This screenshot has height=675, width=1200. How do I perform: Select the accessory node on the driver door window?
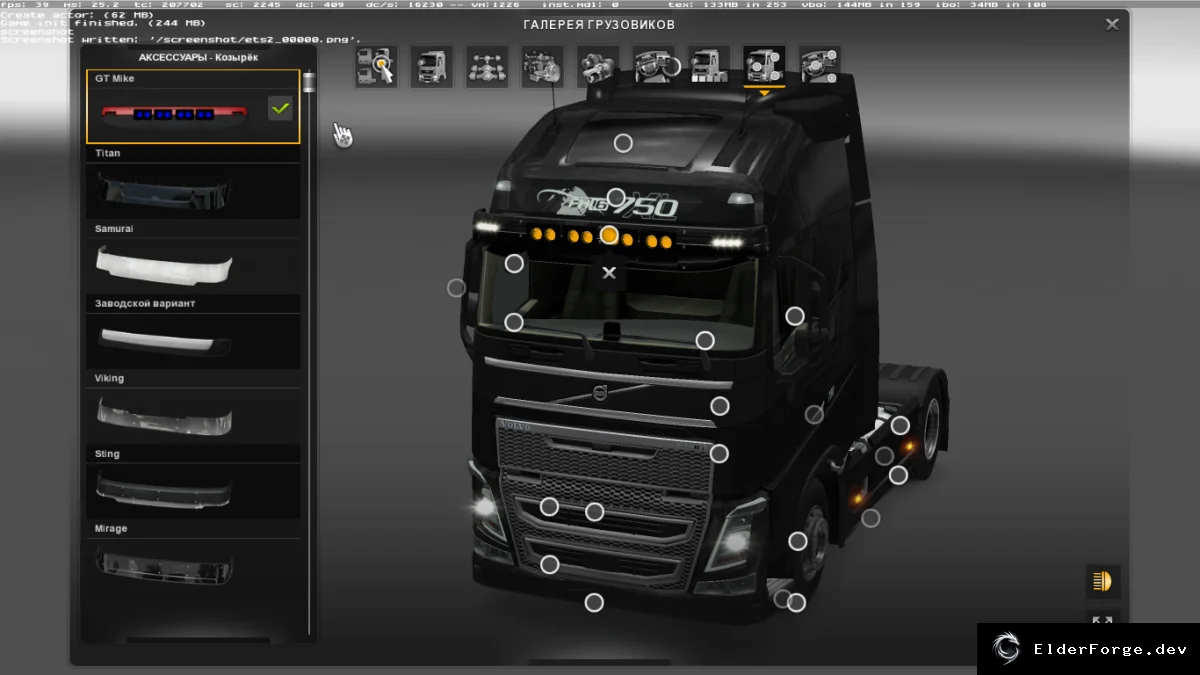(794, 316)
